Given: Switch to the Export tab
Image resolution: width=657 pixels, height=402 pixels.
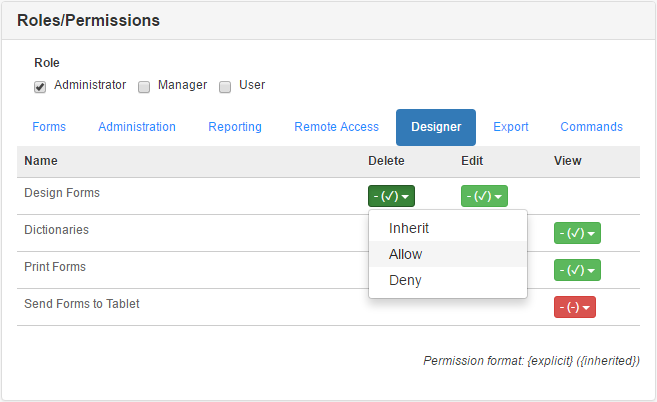Looking at the screenshot, I should (511, 127).
